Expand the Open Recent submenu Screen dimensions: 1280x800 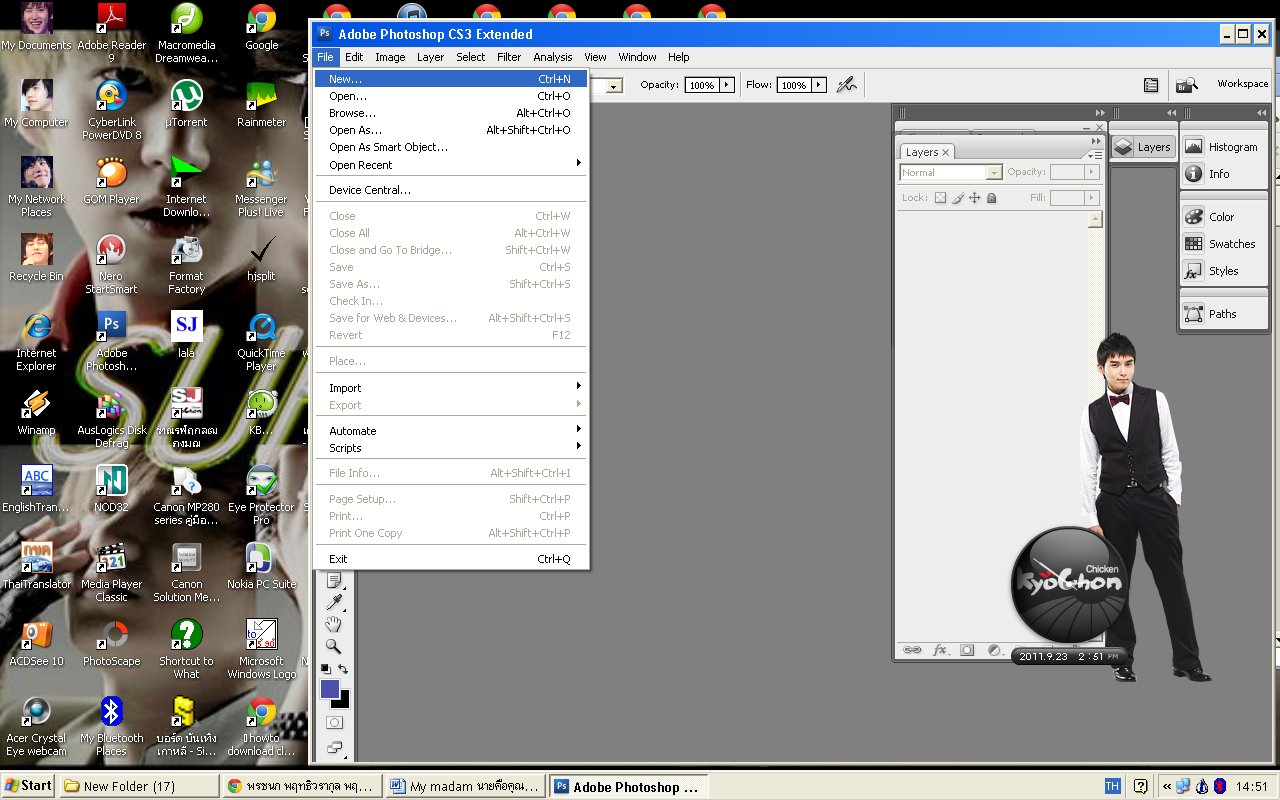[x=451, y=165]
